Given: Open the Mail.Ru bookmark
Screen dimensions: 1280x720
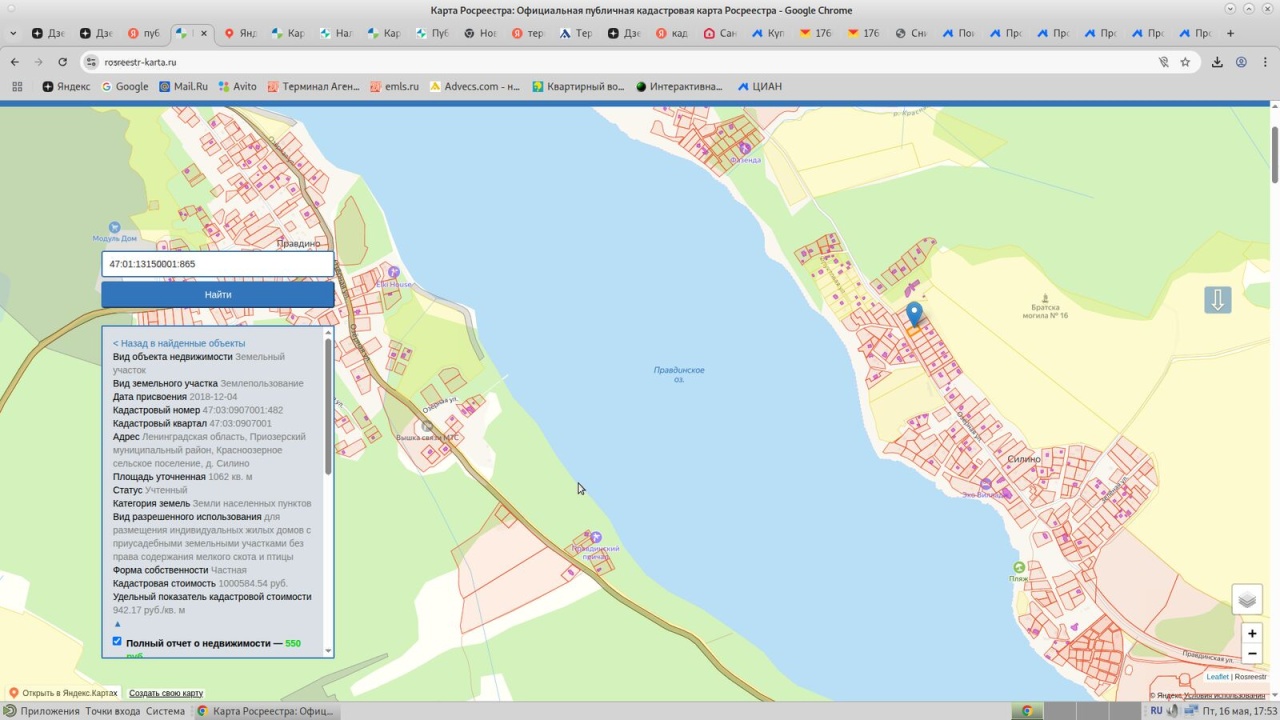Looking at the screenshot, I should pos(182,86).
